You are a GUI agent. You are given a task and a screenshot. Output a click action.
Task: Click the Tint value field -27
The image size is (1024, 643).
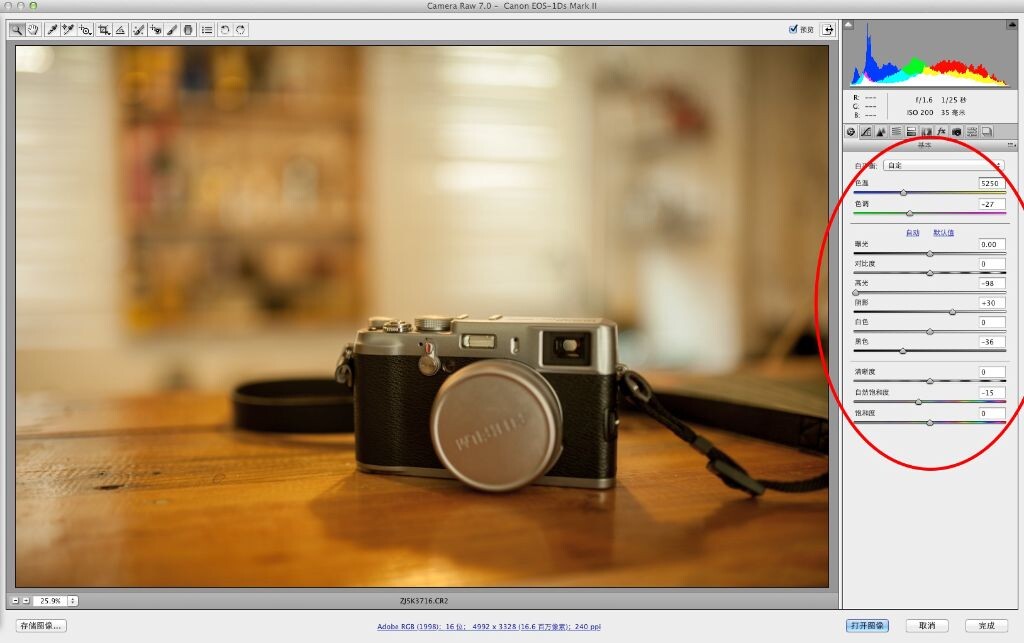(991, 204)
